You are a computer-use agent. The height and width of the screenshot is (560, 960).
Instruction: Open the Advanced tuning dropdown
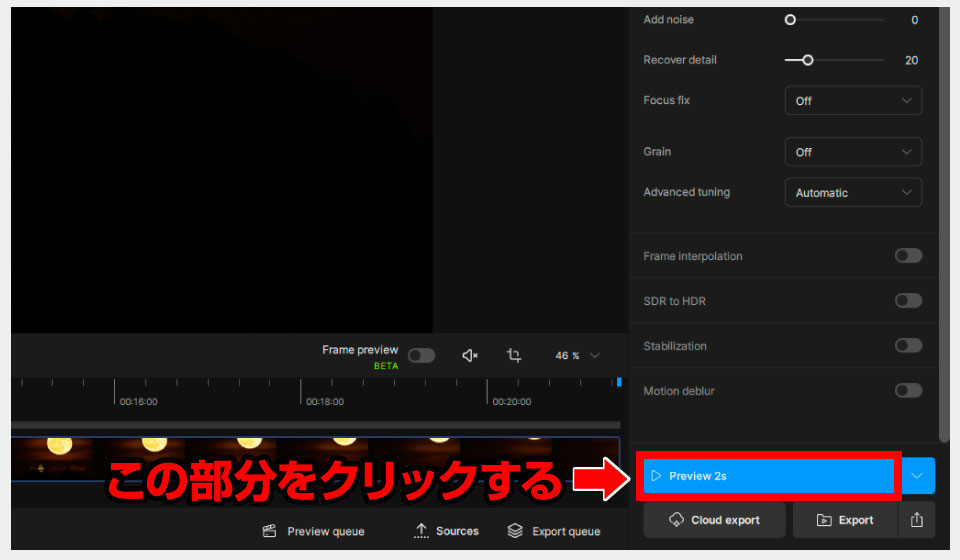853,193
